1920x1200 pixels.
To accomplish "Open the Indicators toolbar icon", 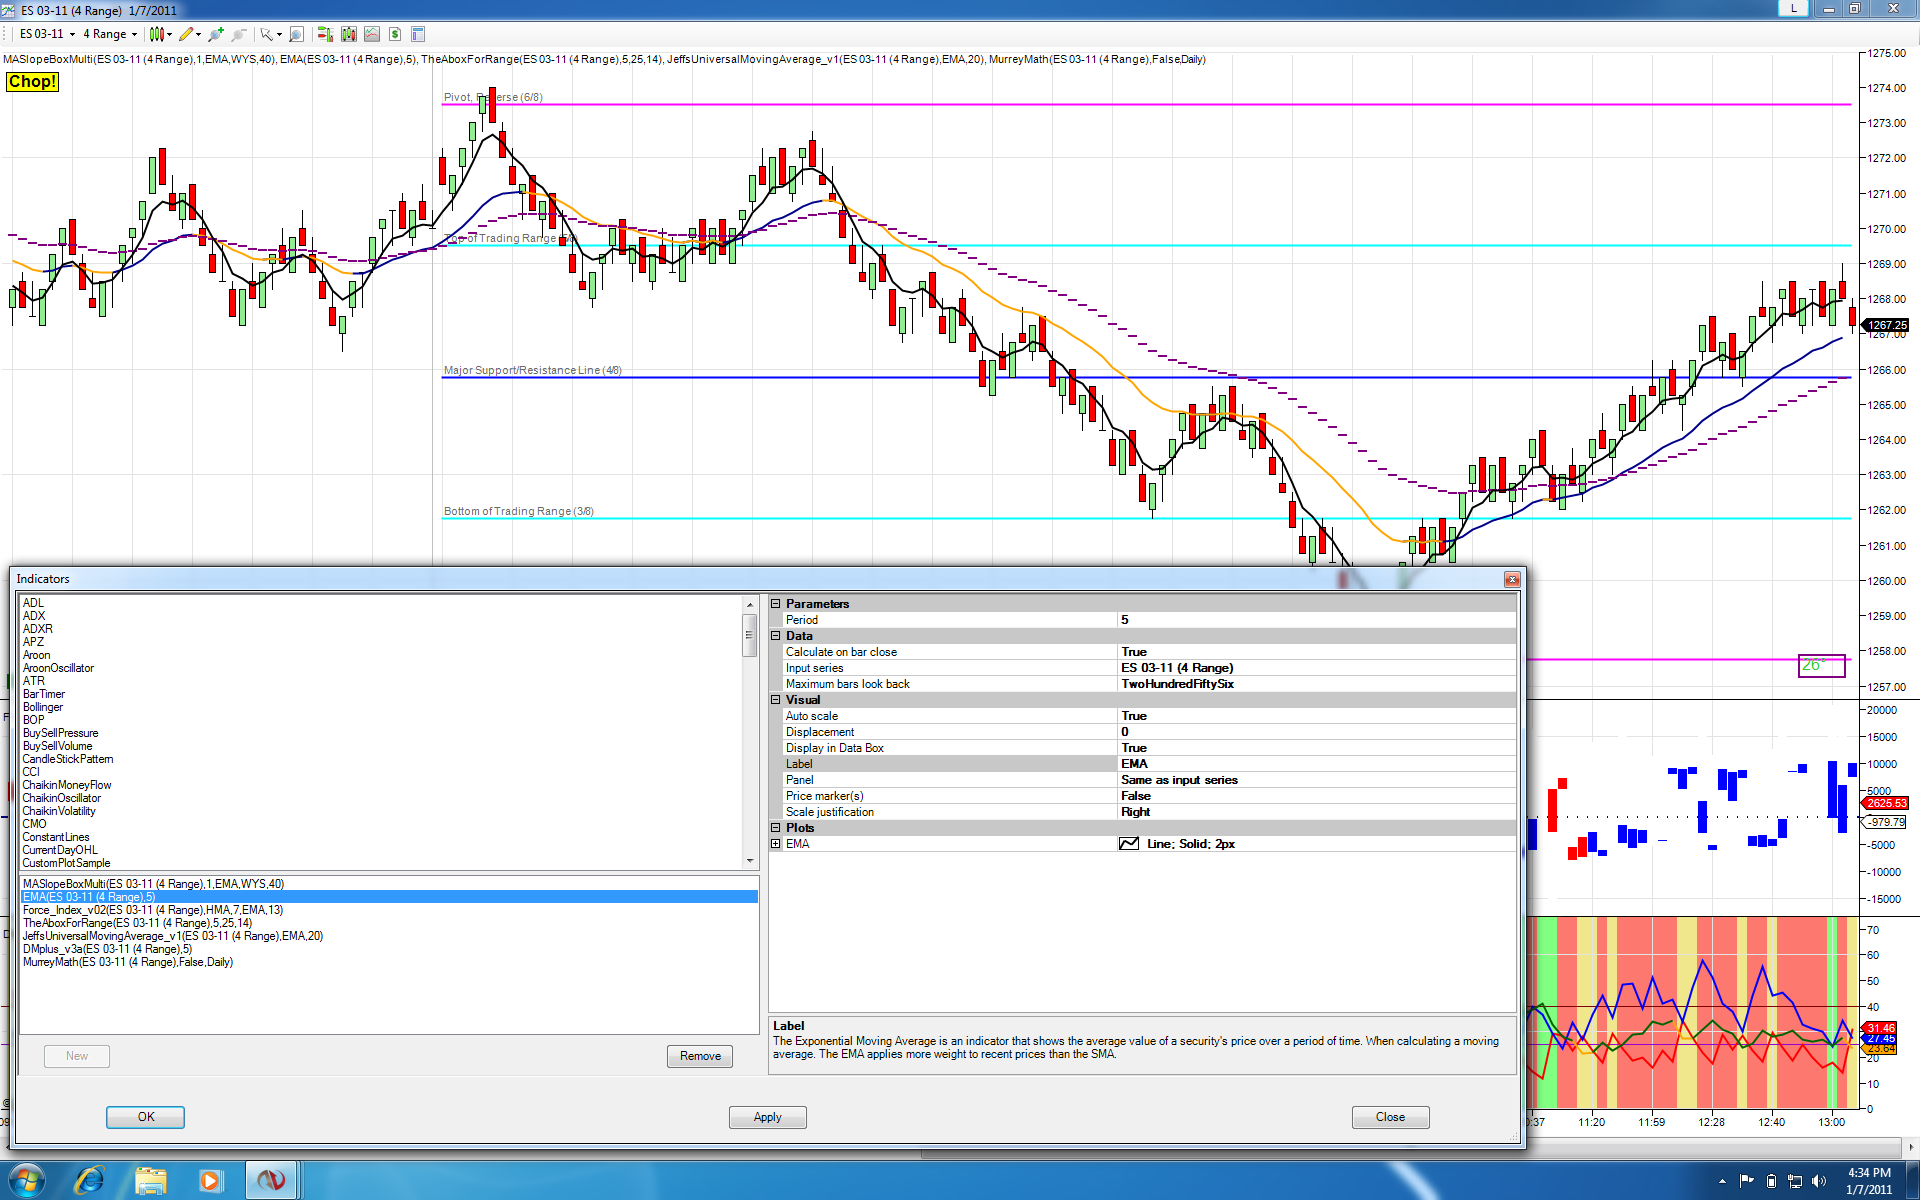I will point(372,34).
